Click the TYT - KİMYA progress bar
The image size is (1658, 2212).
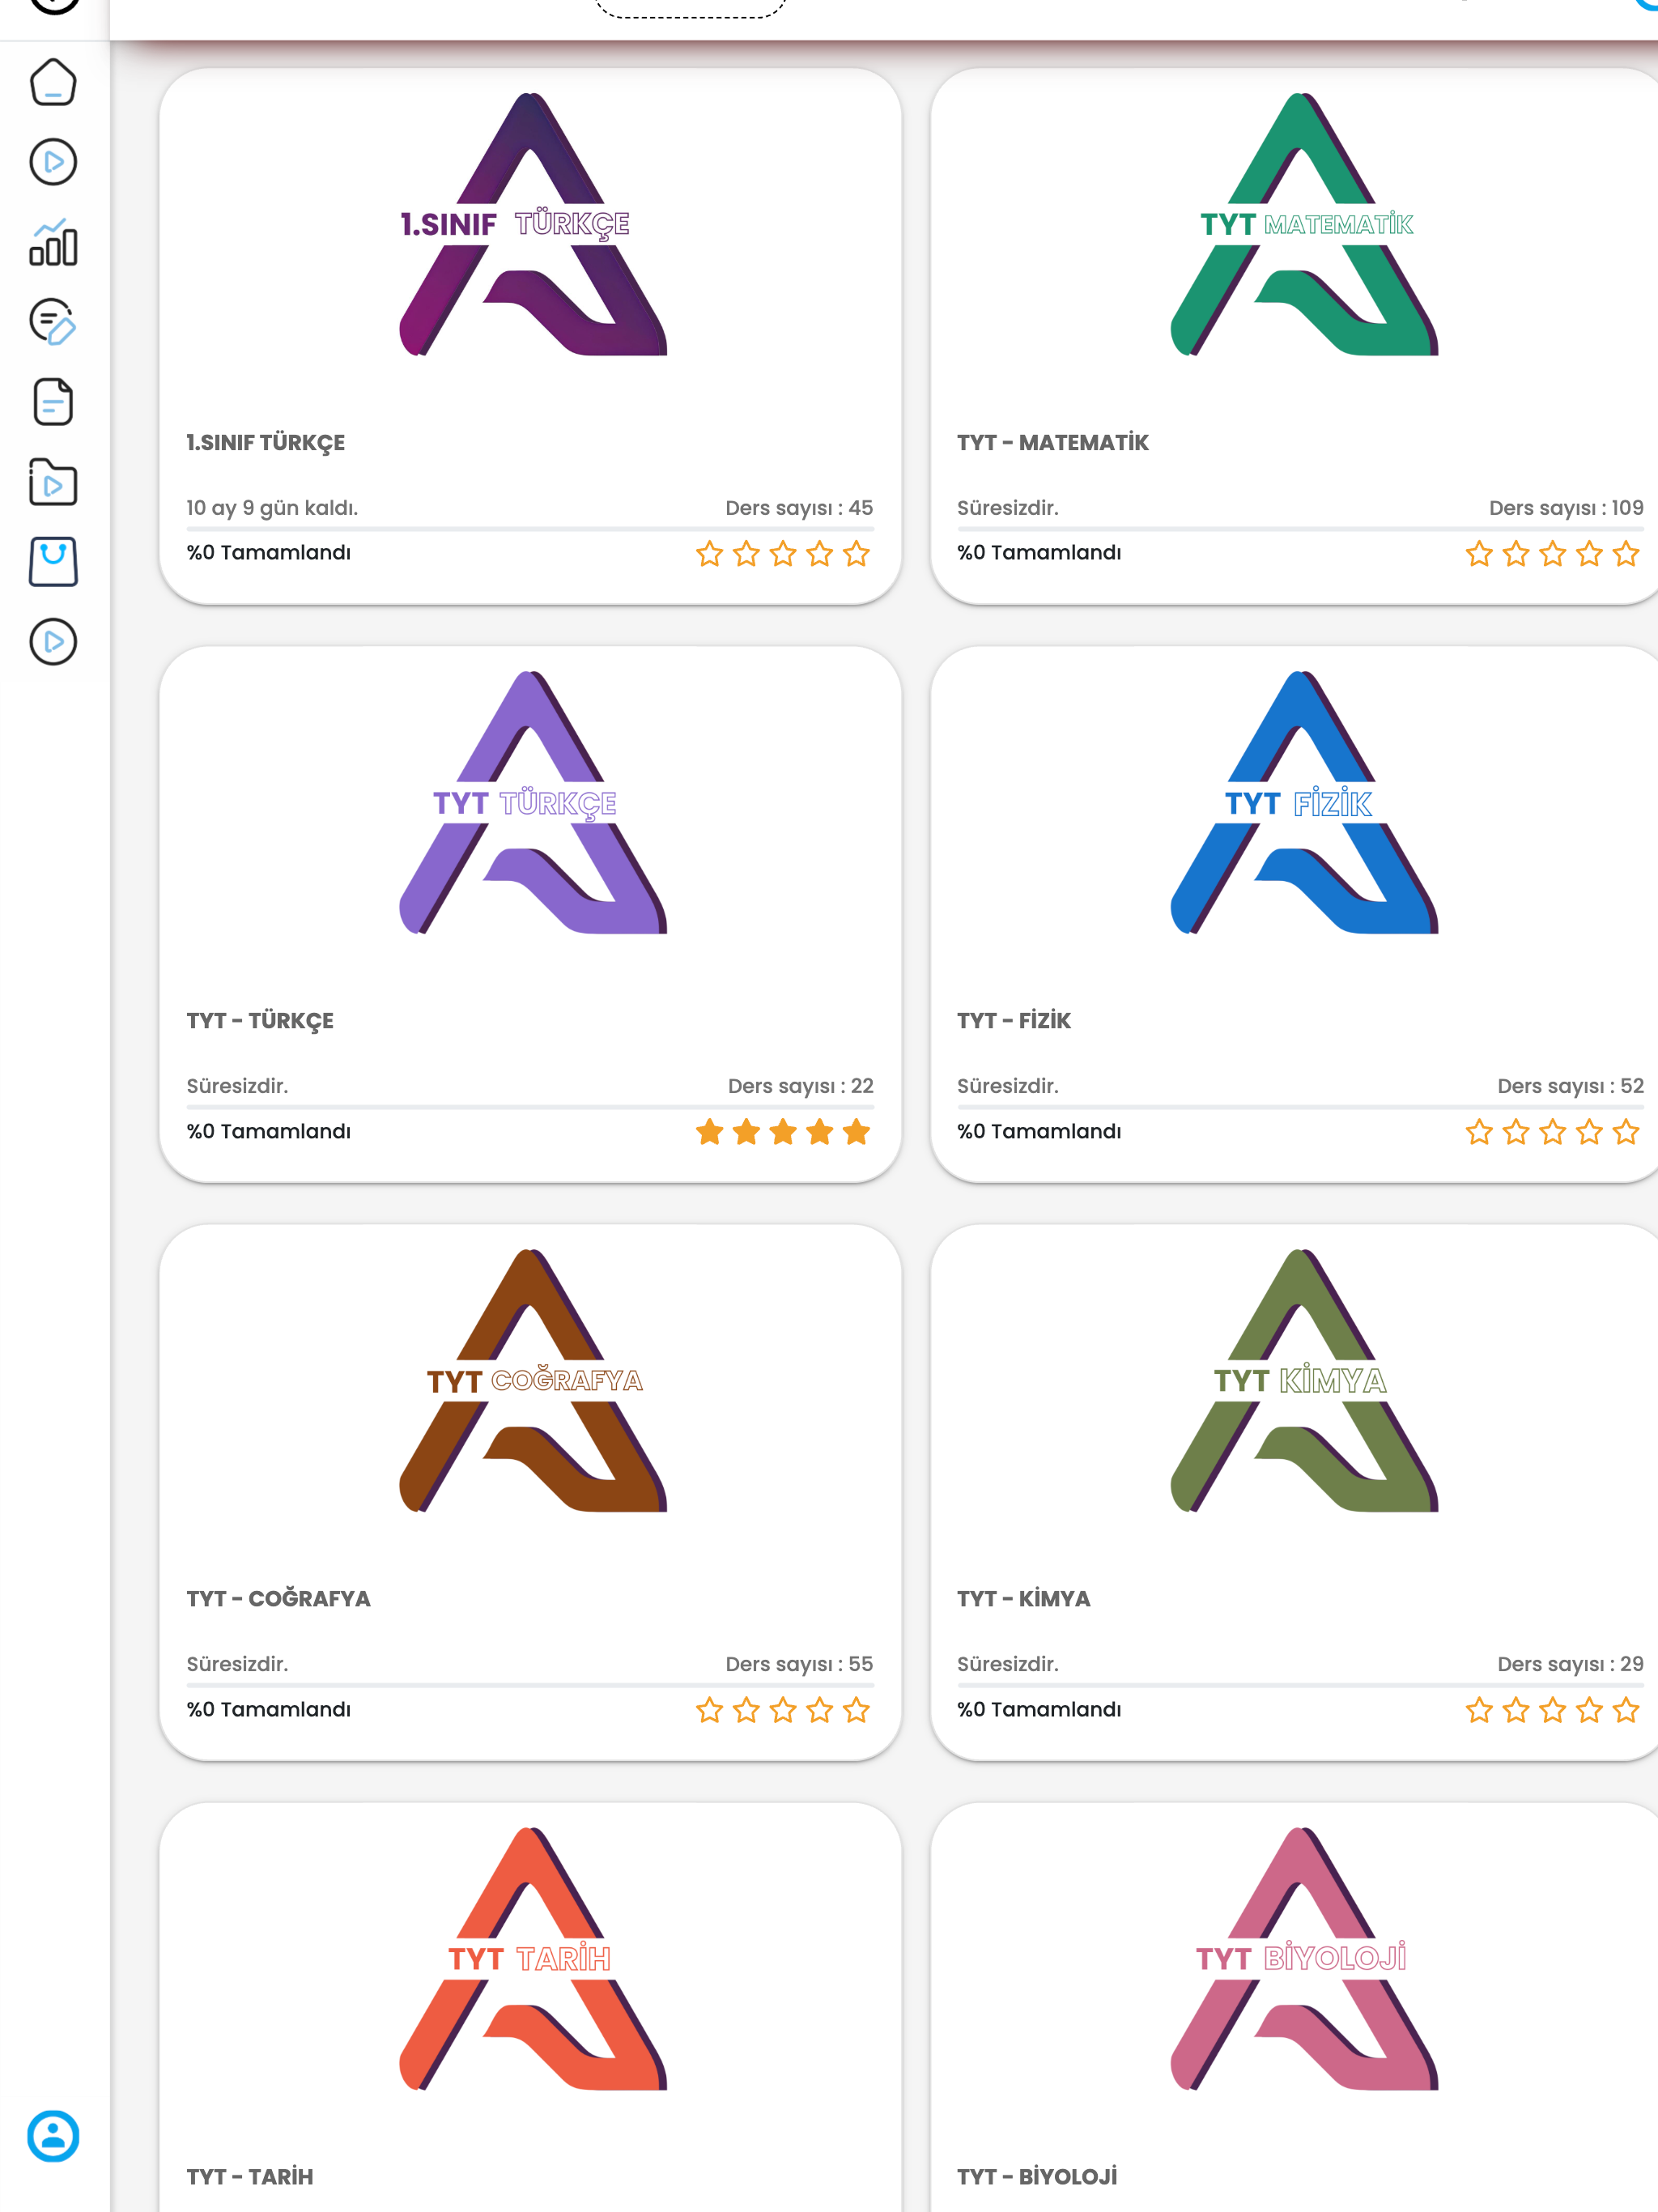[1300, 1684]
